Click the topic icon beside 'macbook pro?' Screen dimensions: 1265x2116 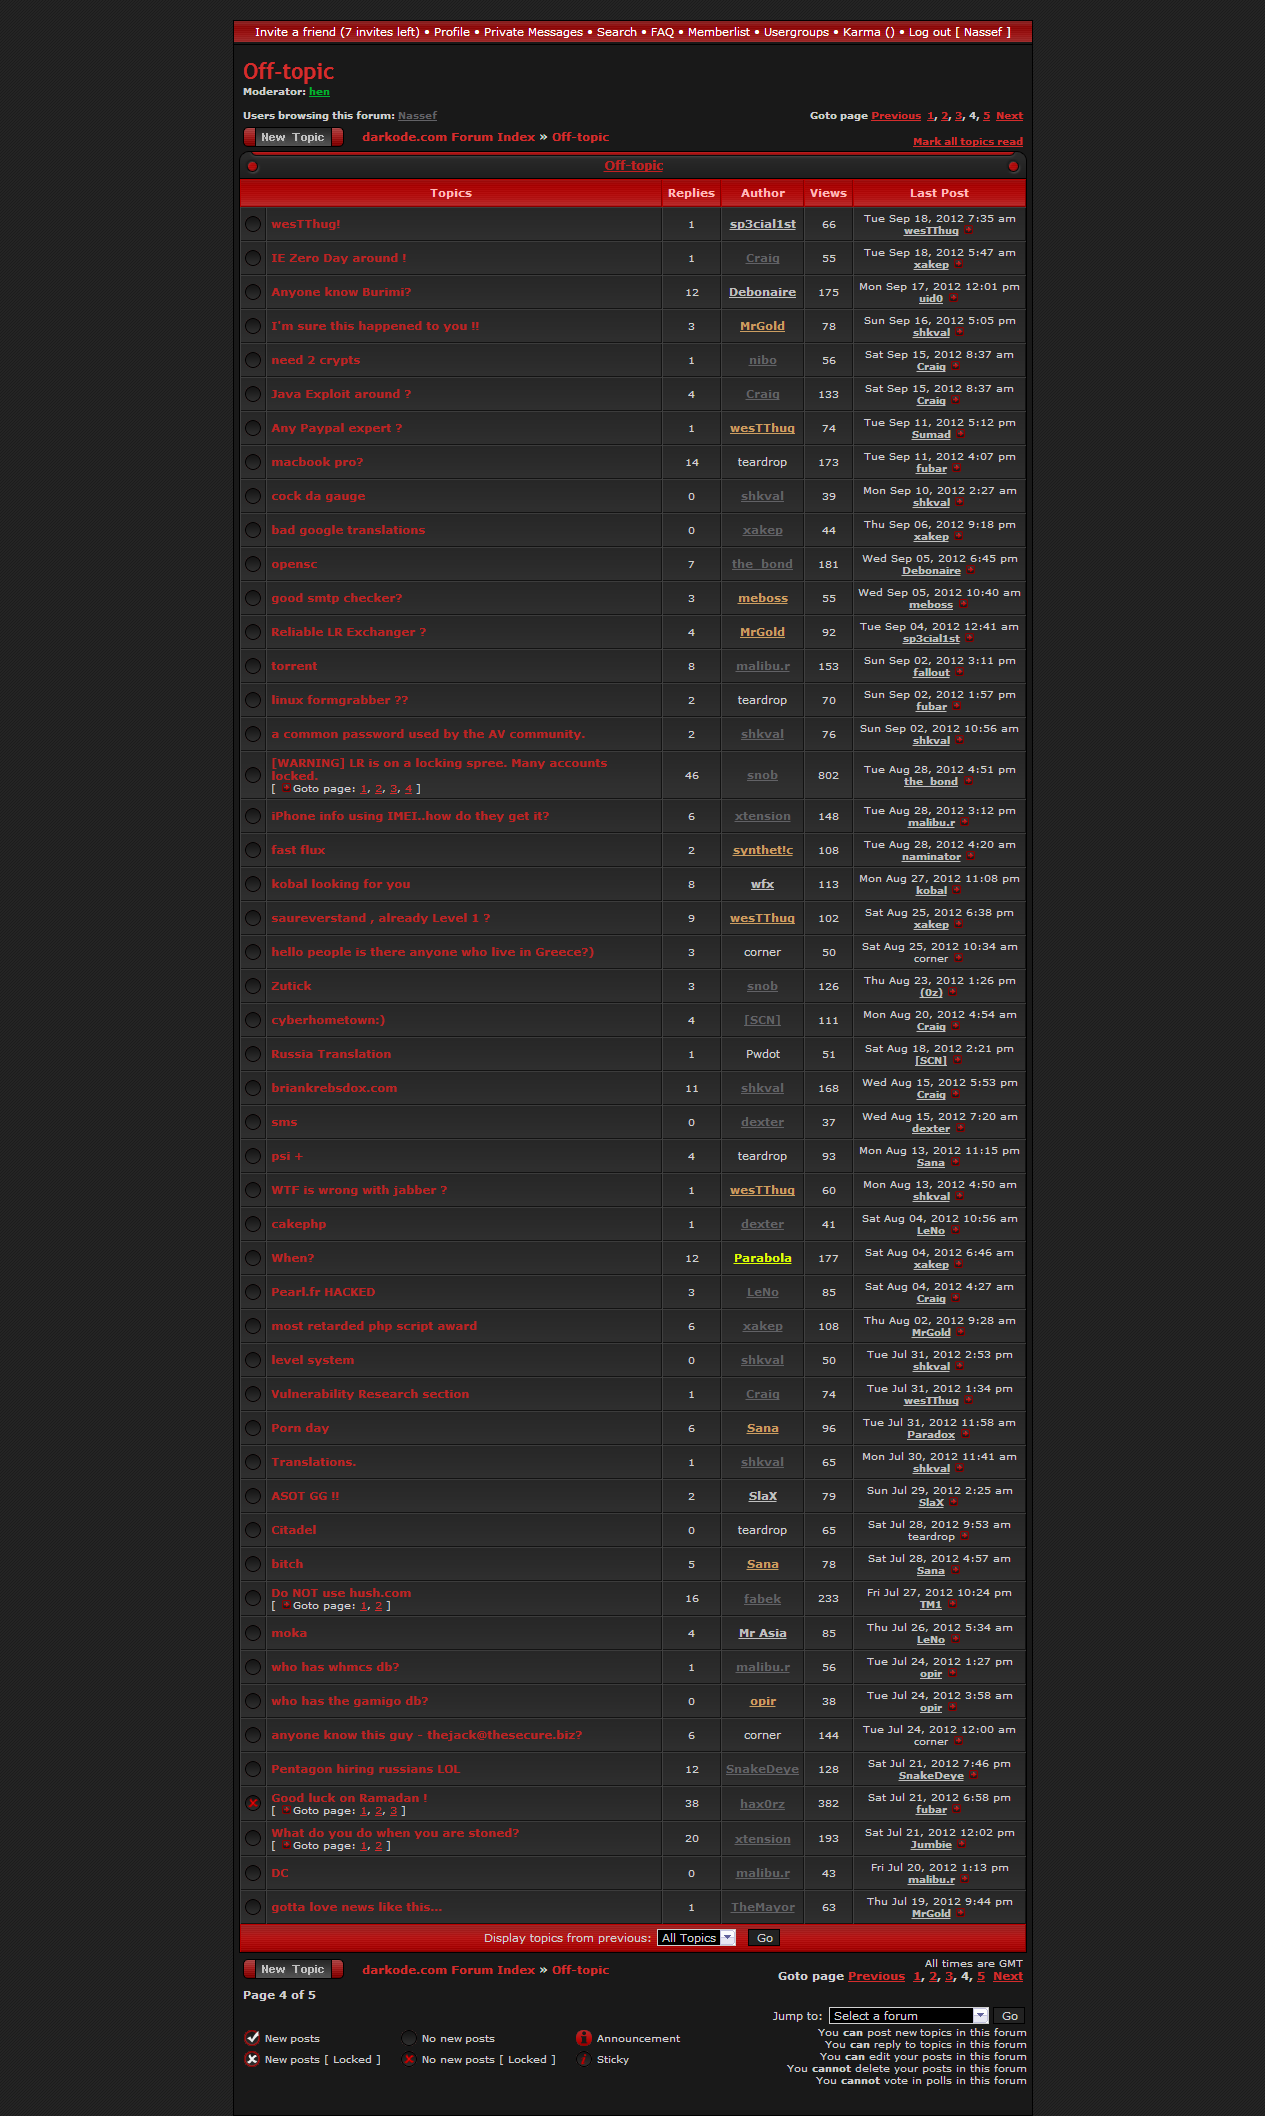(253, 463)
